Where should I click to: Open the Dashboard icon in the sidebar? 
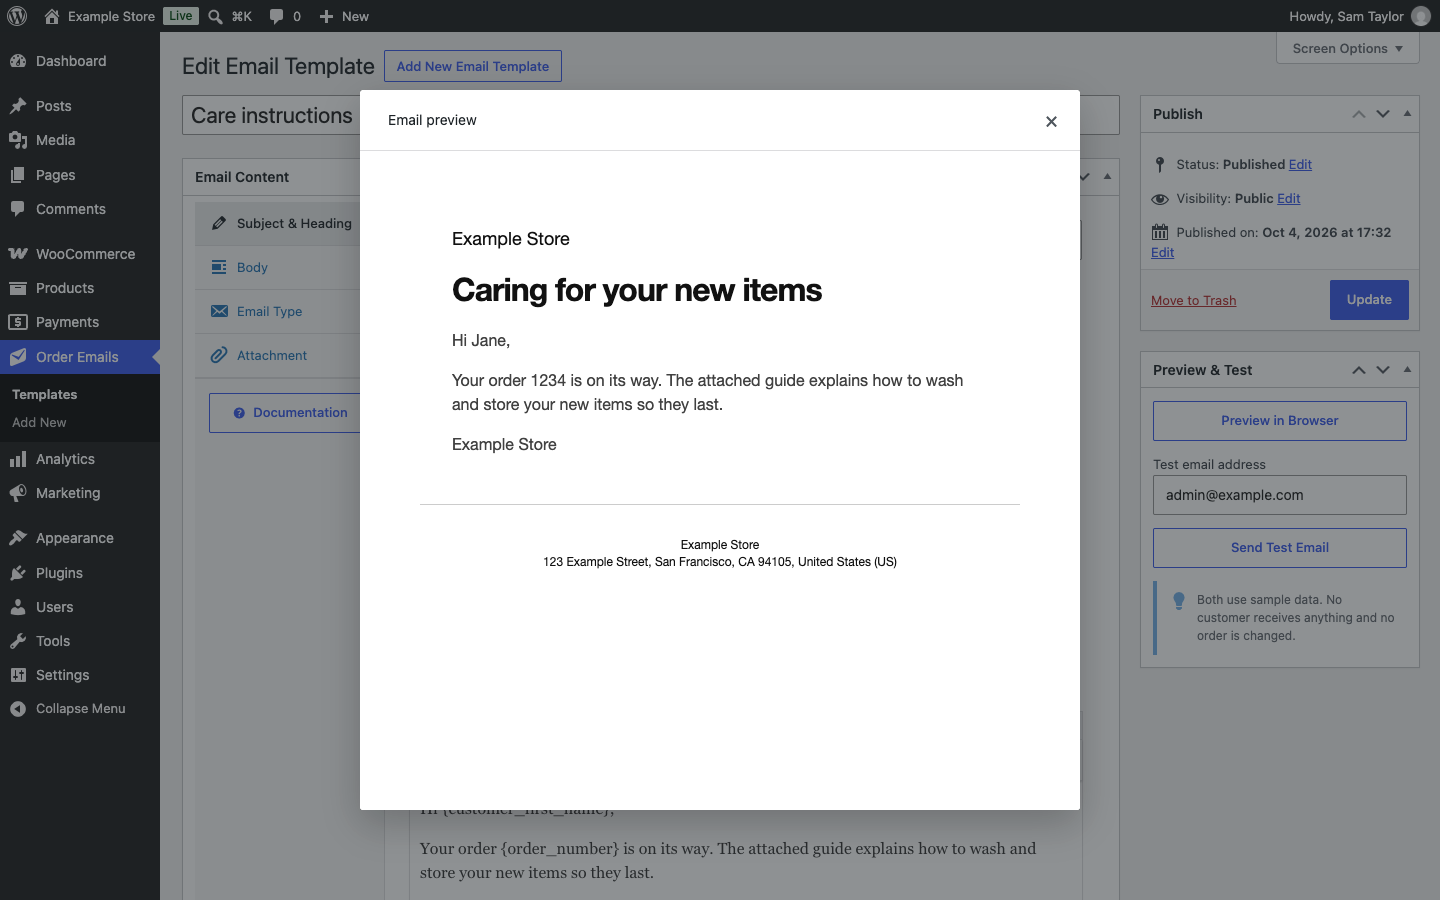pos(18,61)
